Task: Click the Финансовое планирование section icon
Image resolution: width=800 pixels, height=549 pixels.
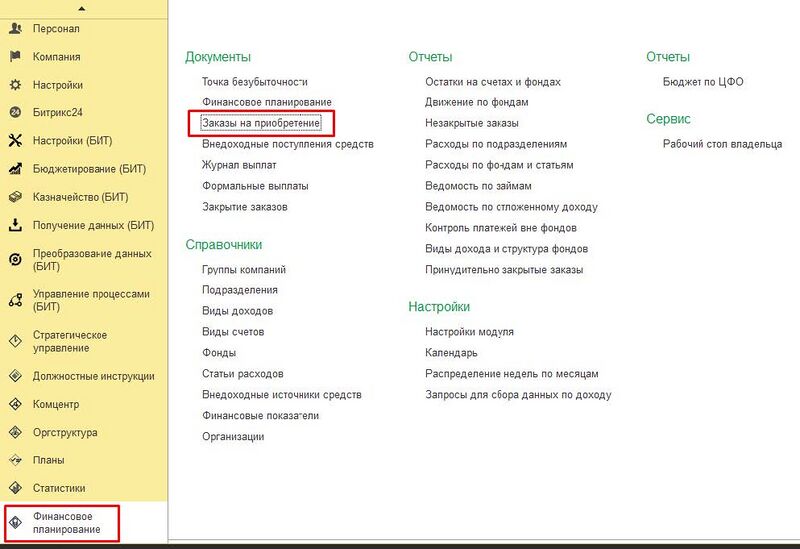Action: (15, 522)
